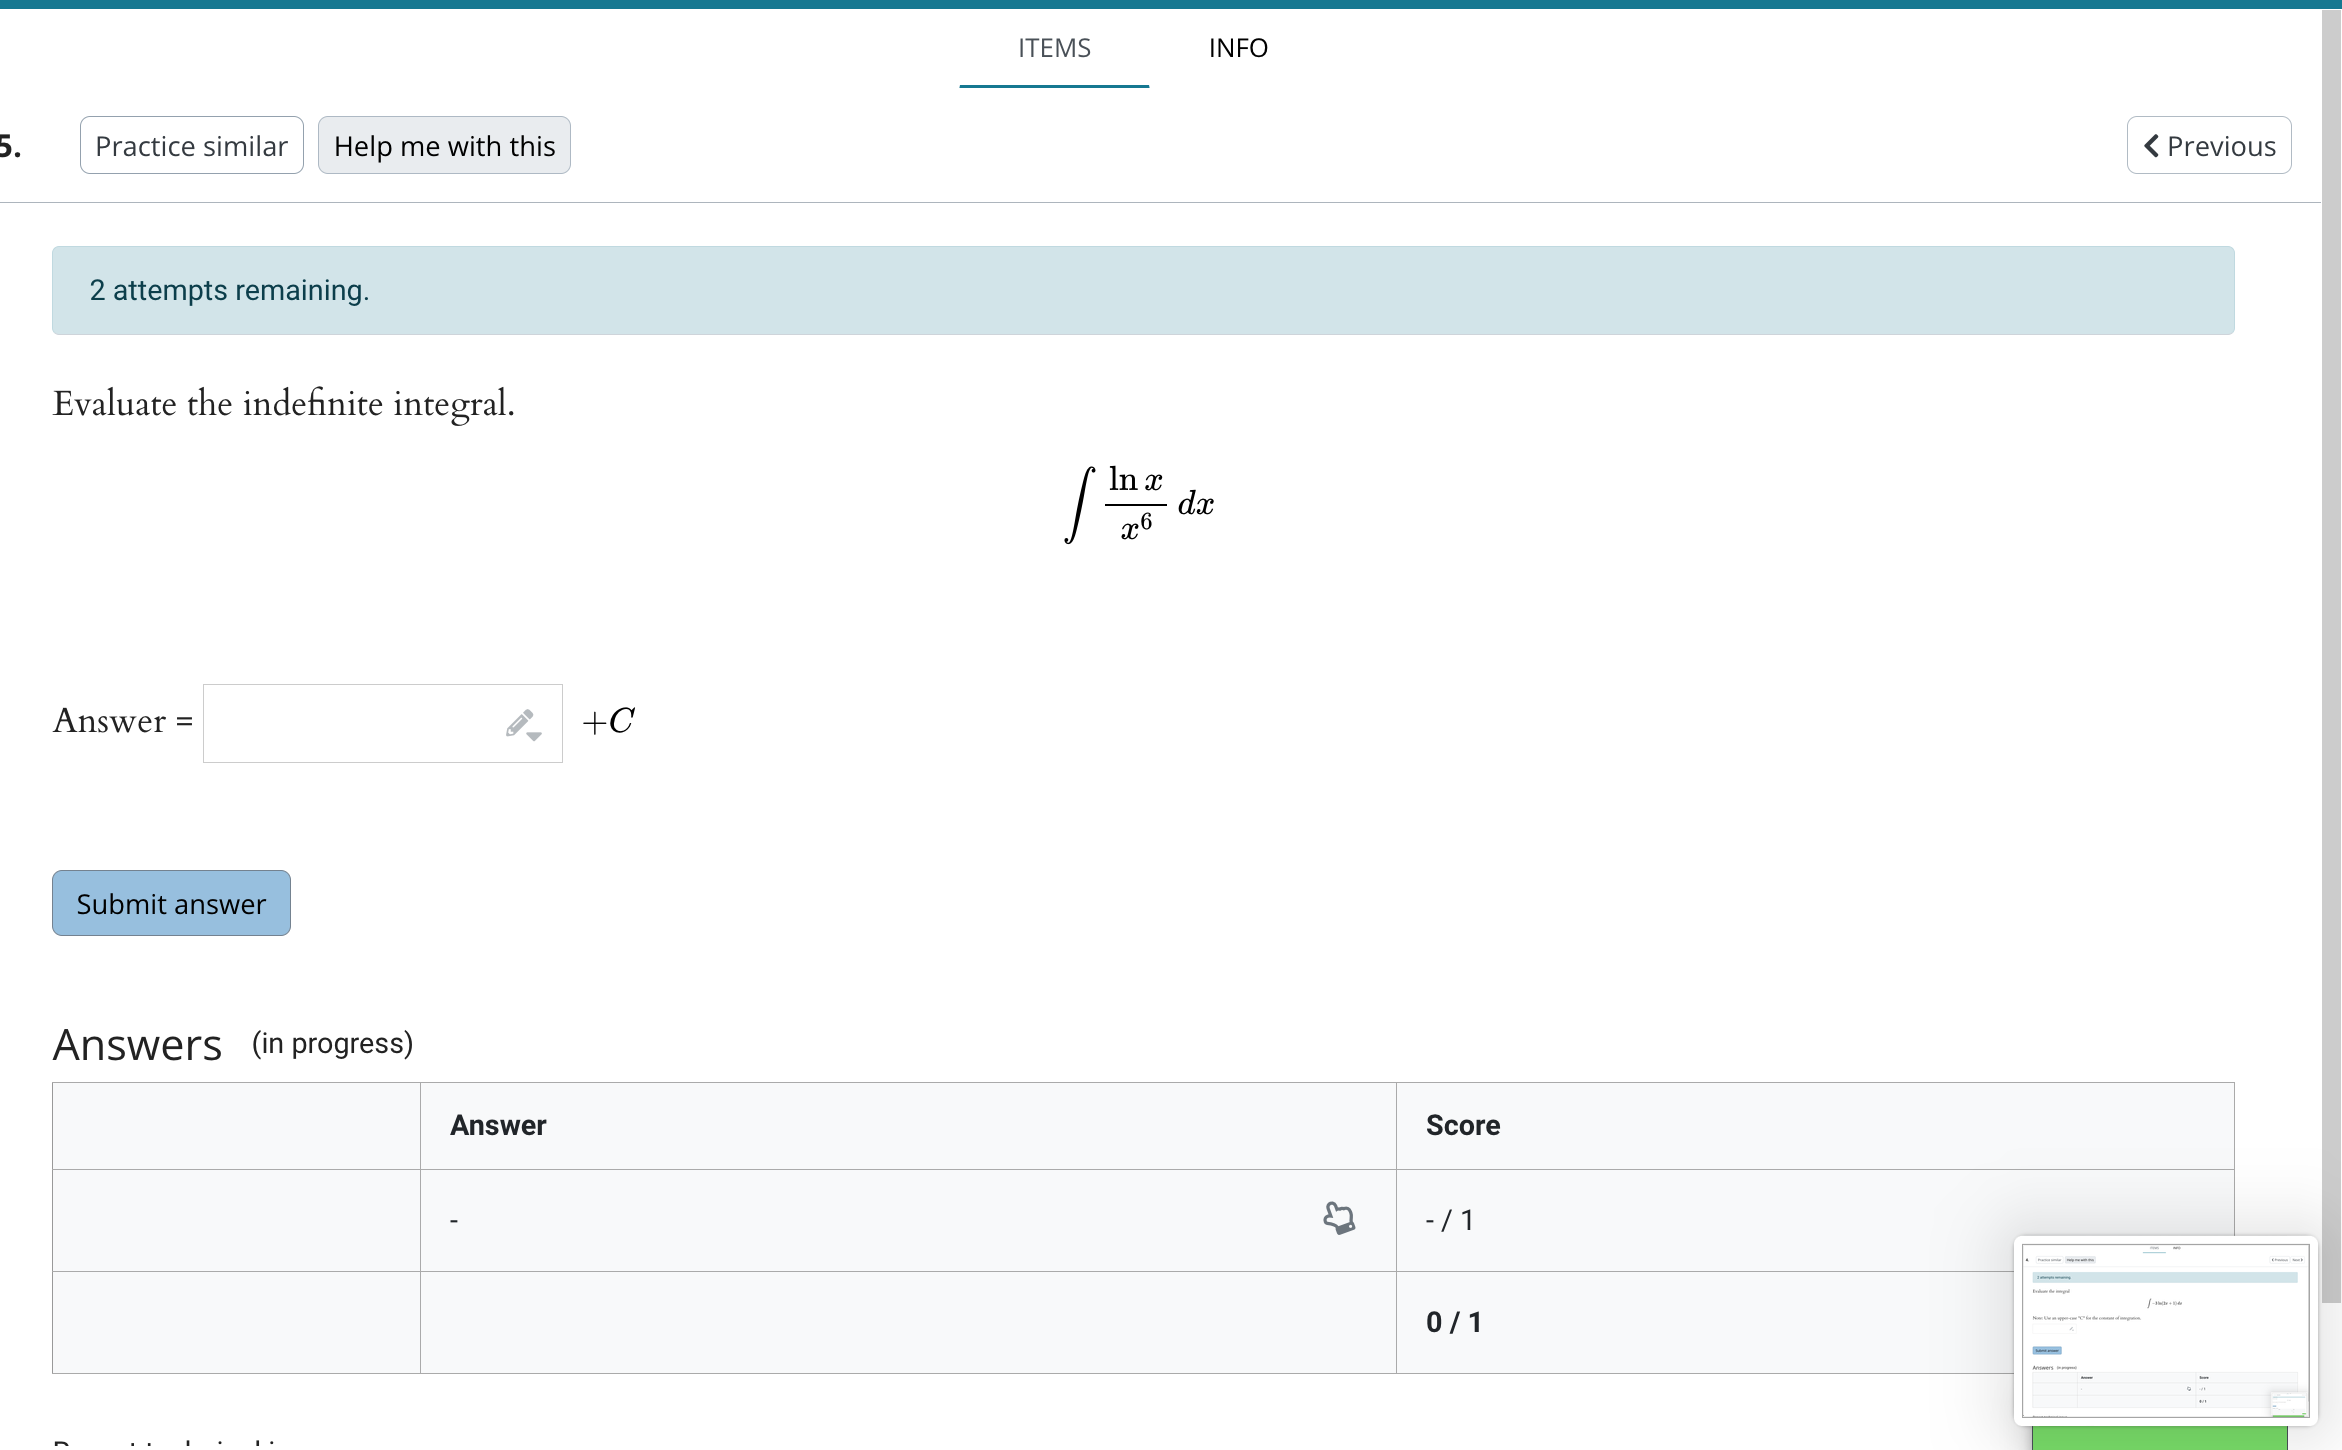Click inside the Answer input field
Image resolution: width=2342 pixels, height=1450 pixels.
tap(350, 722)
